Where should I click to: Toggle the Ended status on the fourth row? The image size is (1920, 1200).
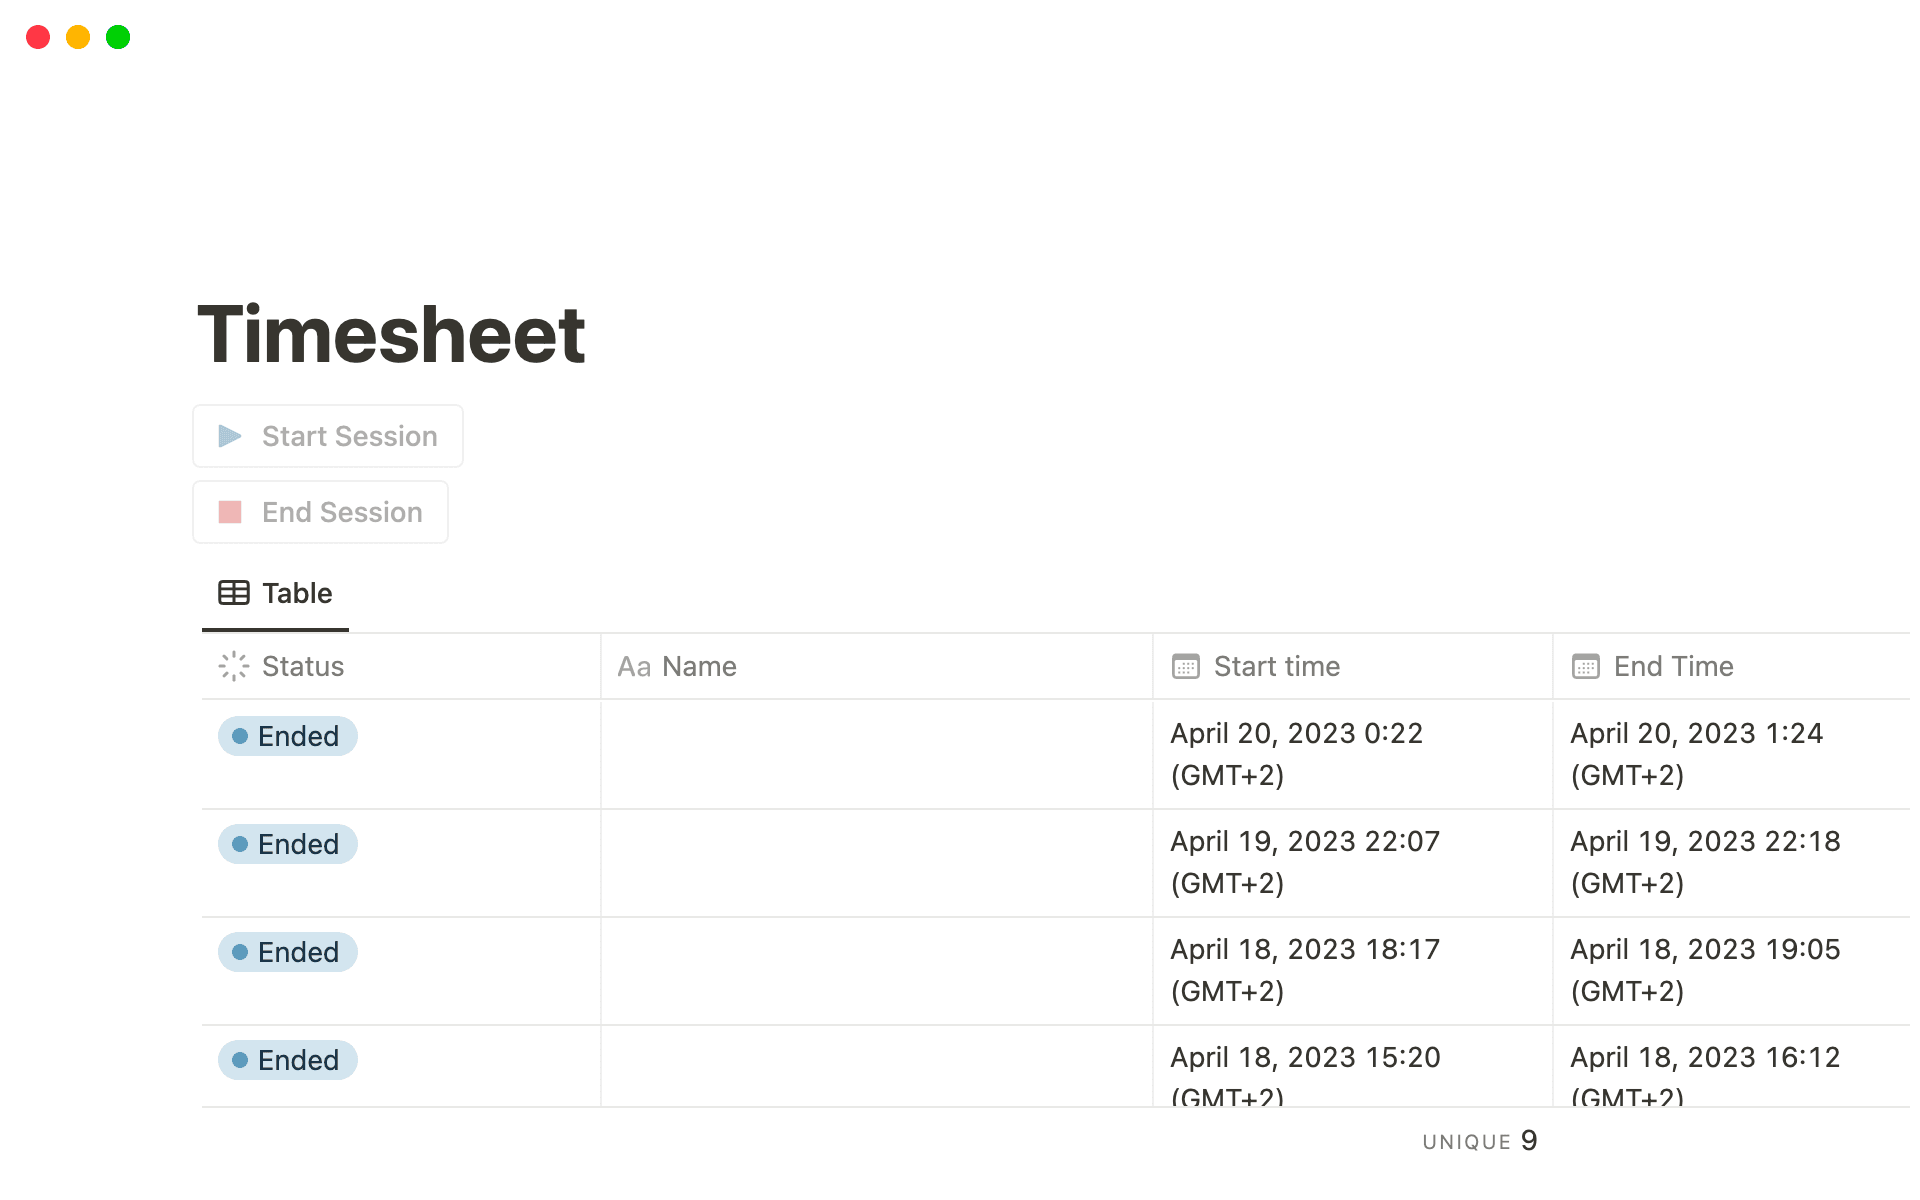[x=287, y=1060]
